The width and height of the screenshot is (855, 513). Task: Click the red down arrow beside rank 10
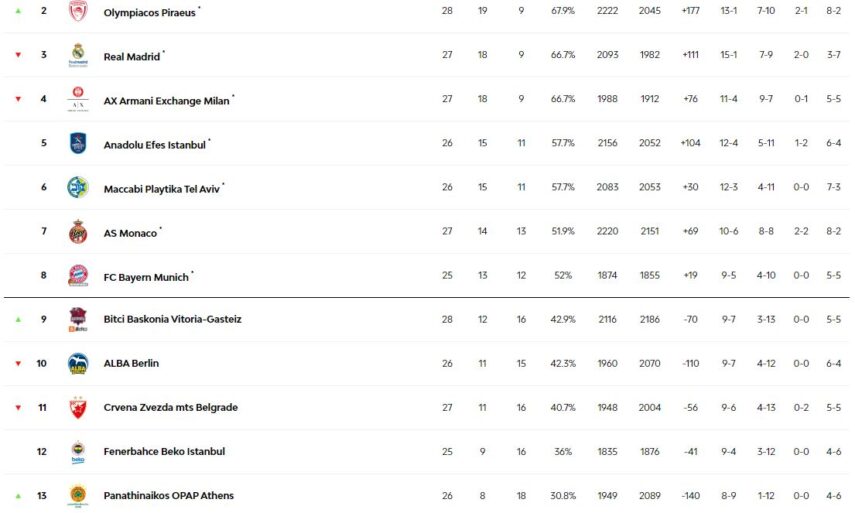(x=18, y=364)
